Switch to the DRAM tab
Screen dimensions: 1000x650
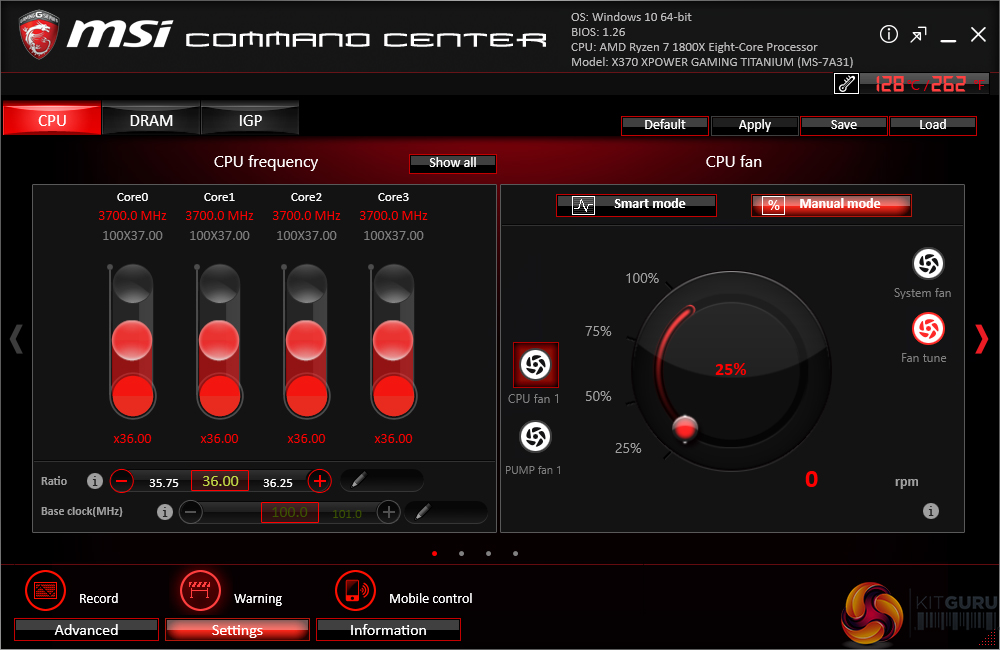pos(151,120)
